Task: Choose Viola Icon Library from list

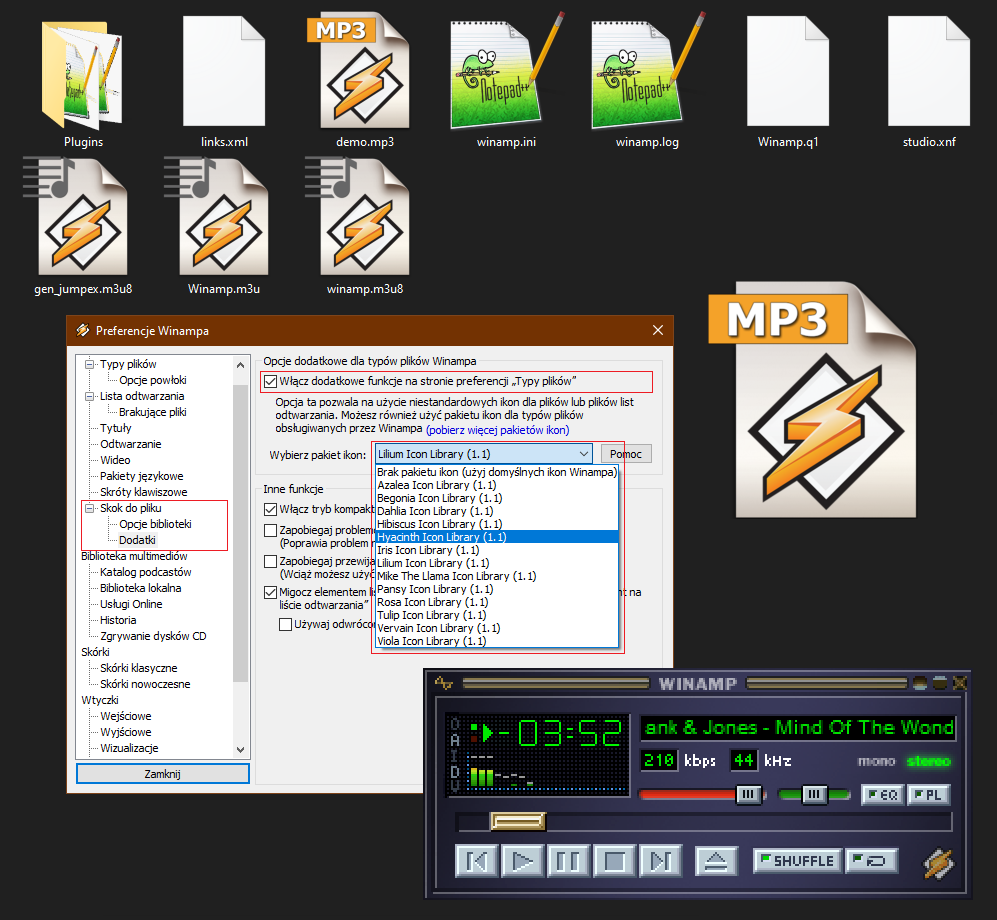Action: coord(497,641)
